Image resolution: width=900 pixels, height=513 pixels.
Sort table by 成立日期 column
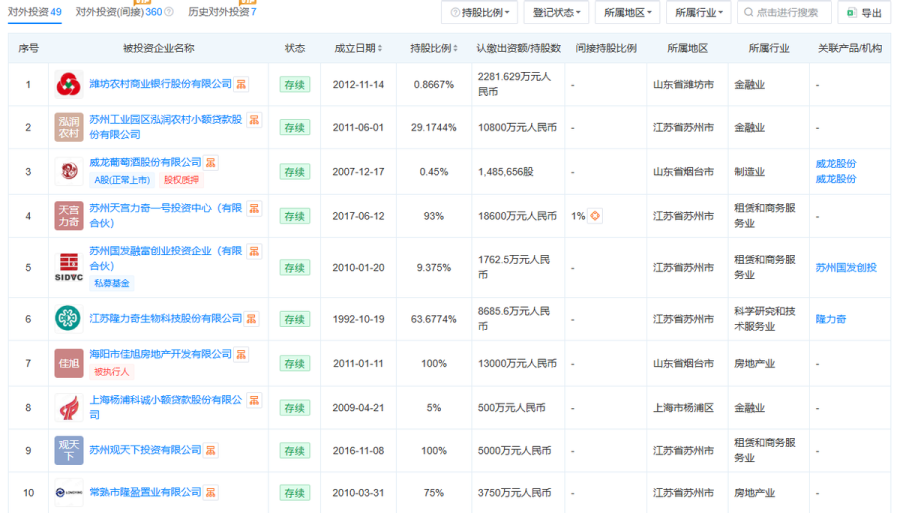(358, 48)
